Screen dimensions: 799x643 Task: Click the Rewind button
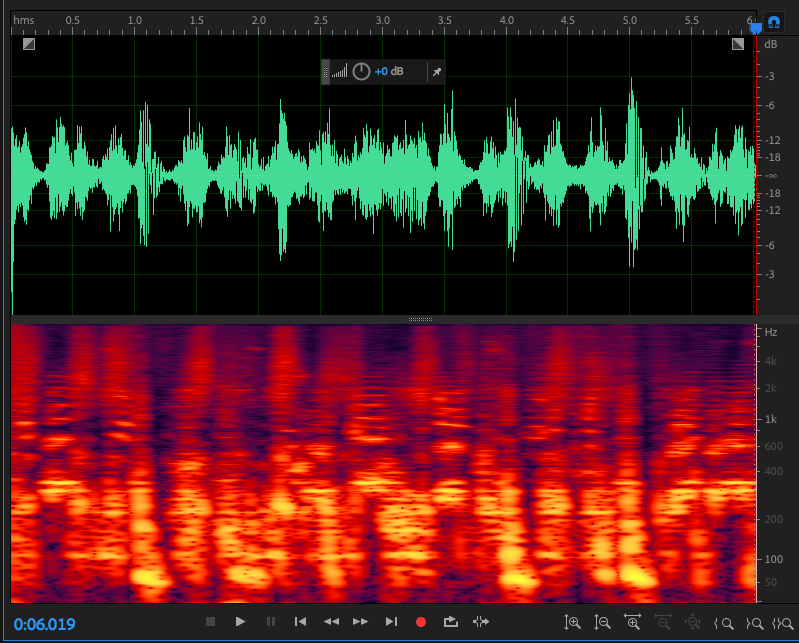(331, 621)
